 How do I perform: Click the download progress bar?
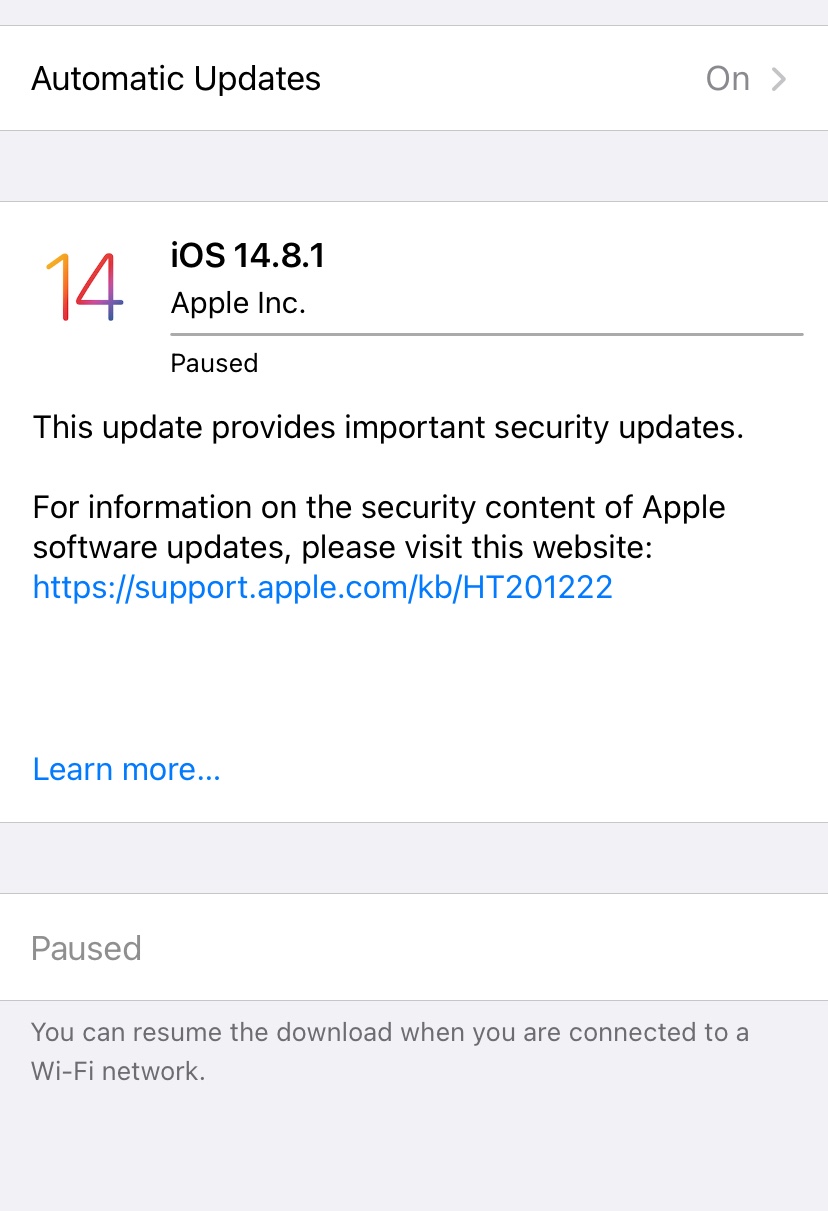486,334
